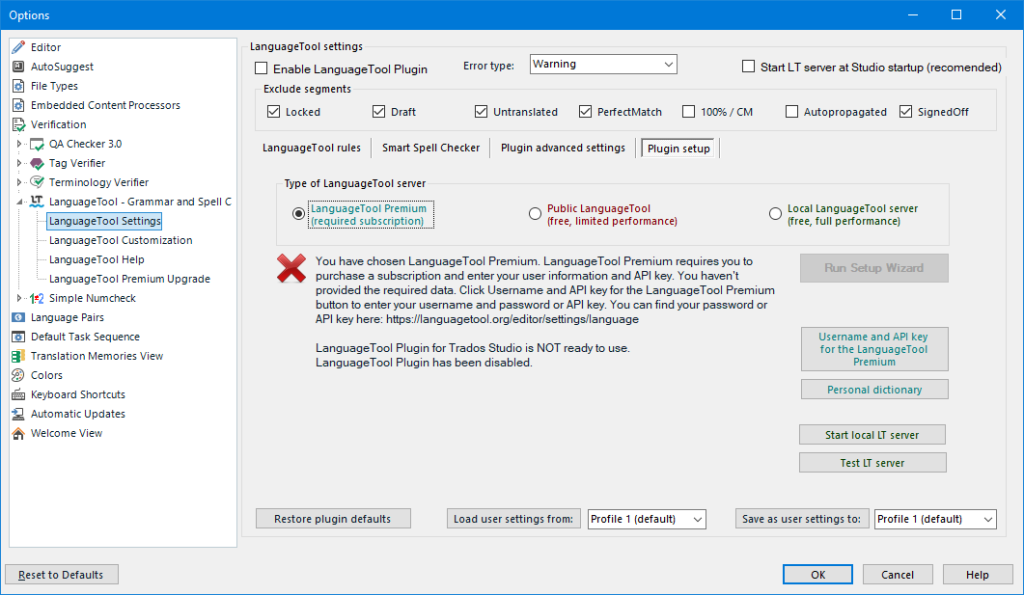This screenshot has width=1024, height=595.
Task: Check Start LT server at Studio startup
Action: (x=748, y=67)
